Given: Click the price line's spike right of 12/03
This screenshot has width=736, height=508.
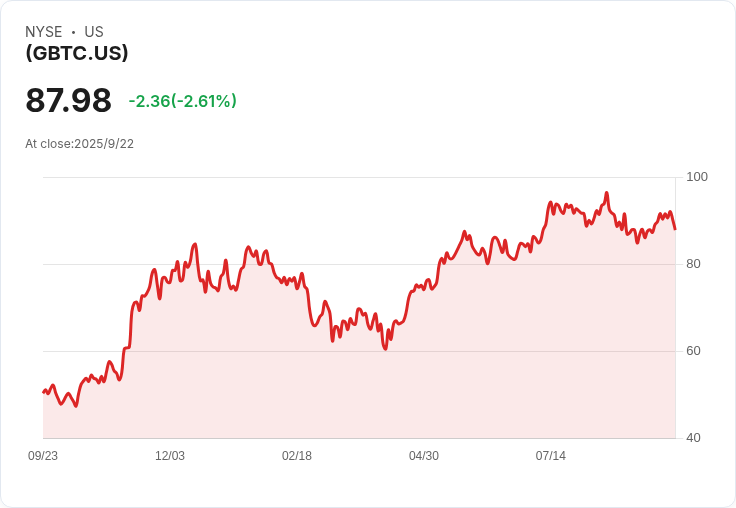Looking at the screenshot, I should (195, 244).
